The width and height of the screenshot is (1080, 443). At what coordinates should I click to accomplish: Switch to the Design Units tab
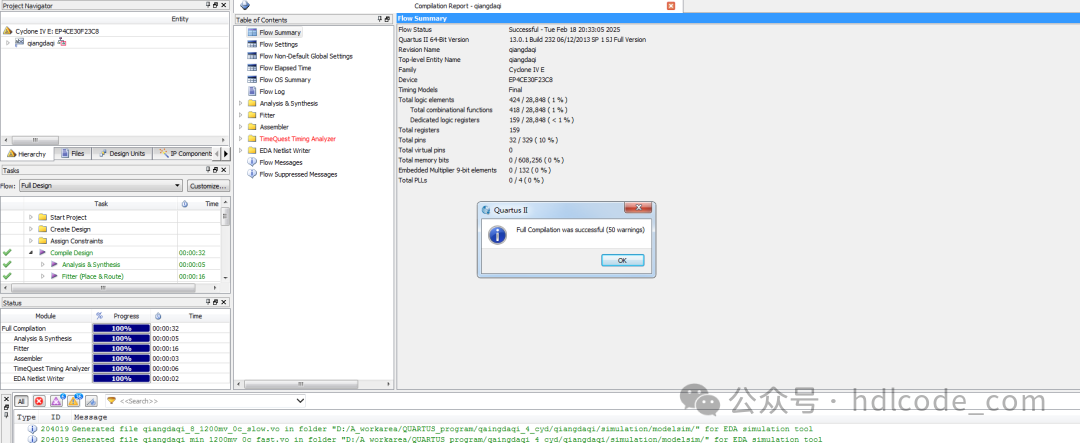(x=122, y=154)
